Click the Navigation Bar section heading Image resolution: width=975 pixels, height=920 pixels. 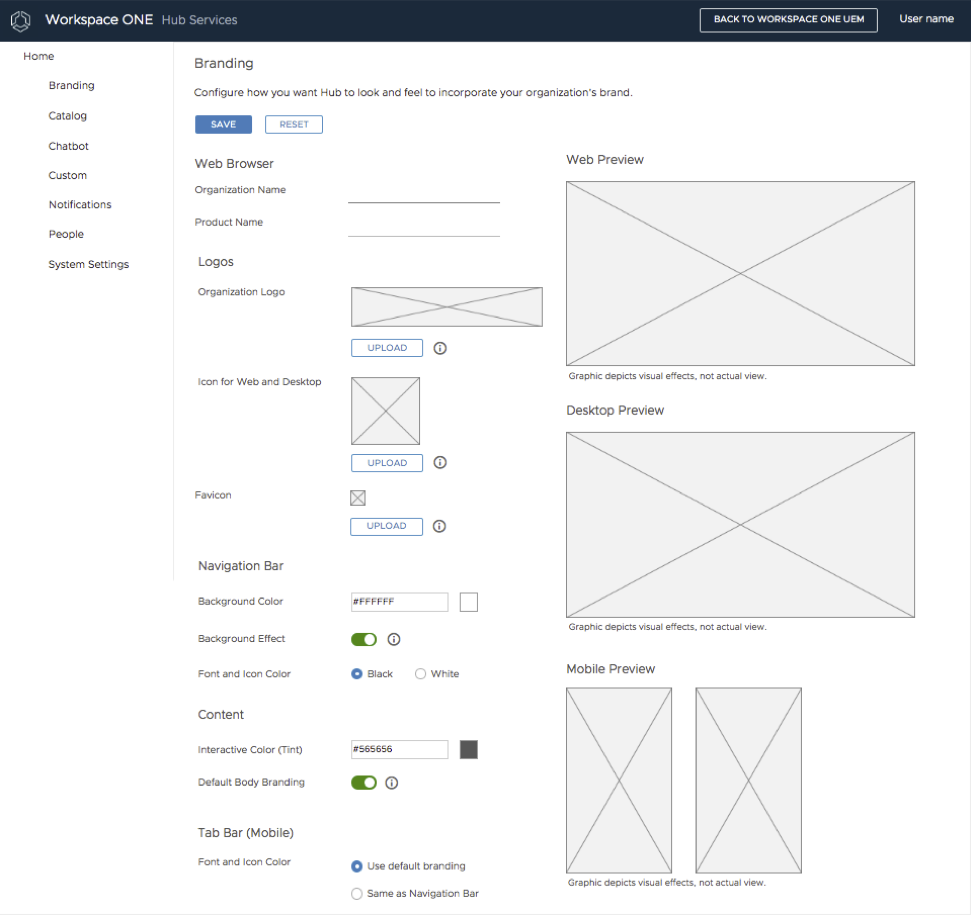(241, 566)
